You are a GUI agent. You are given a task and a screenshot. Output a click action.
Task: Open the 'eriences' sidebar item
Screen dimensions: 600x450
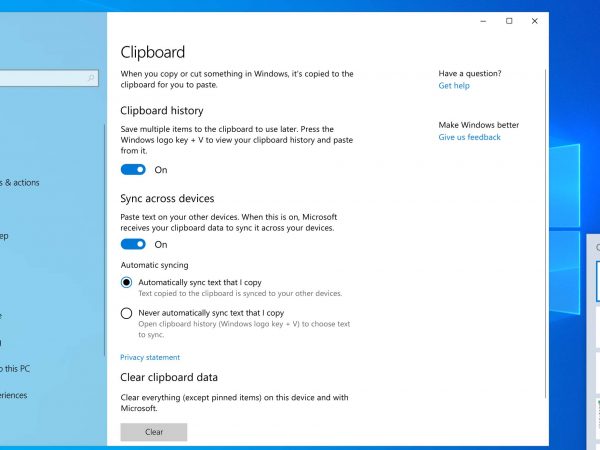click(x=13, y=395)
